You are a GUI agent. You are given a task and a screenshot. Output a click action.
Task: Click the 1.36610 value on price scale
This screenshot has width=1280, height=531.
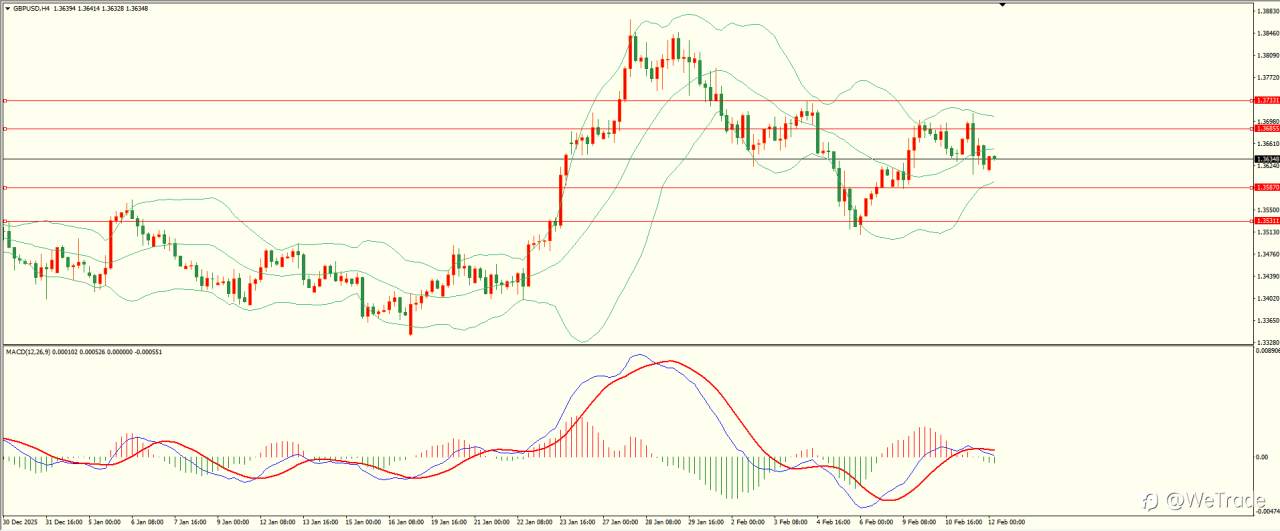point(1269,144)
